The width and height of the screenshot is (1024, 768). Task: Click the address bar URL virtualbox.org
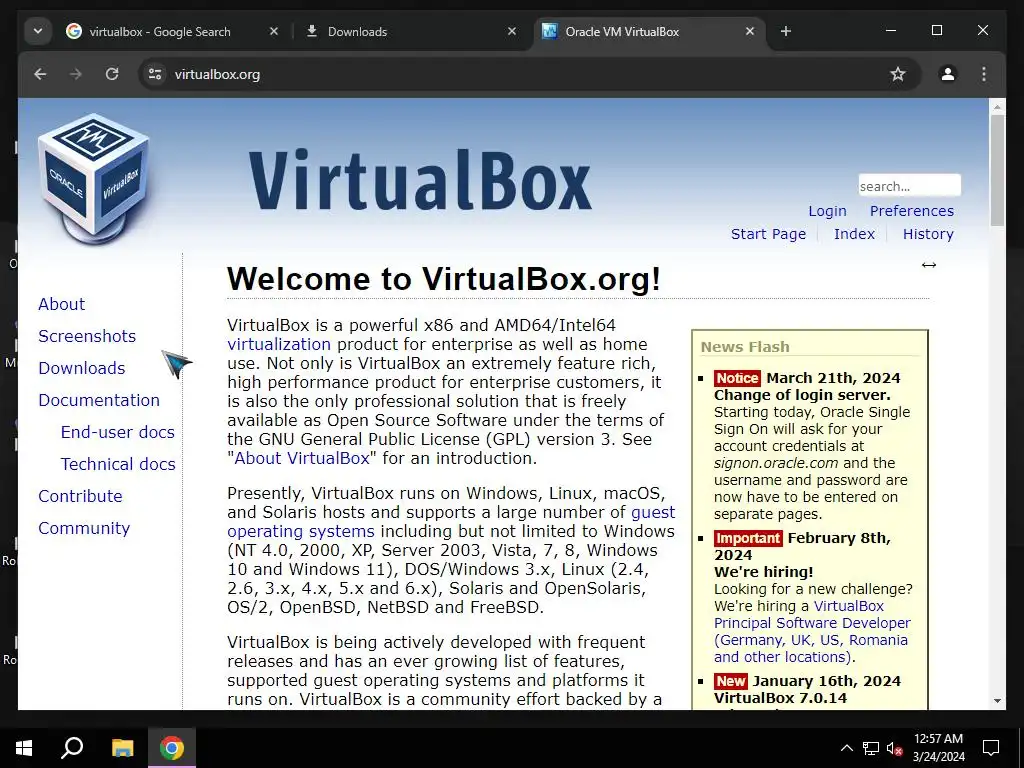[217, 74]
